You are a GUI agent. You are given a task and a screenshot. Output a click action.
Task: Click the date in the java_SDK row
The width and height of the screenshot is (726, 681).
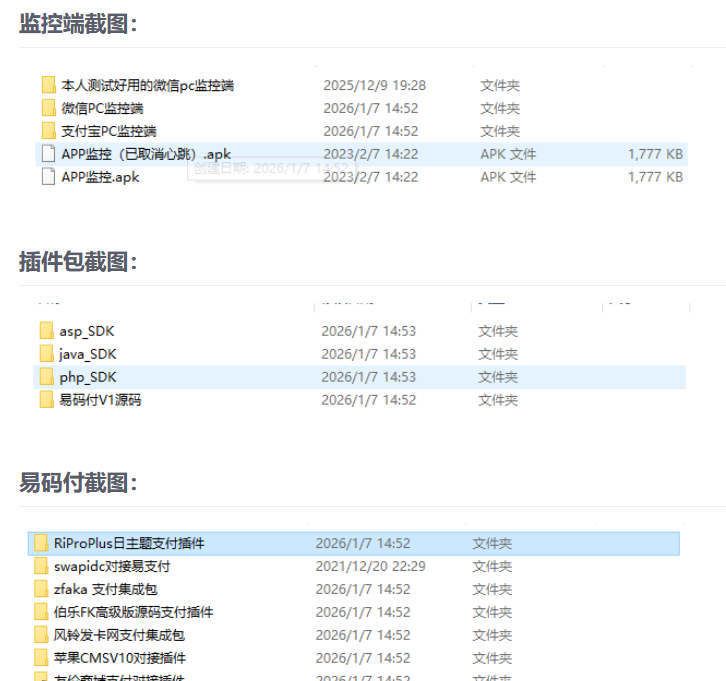(x=369, y=354)
